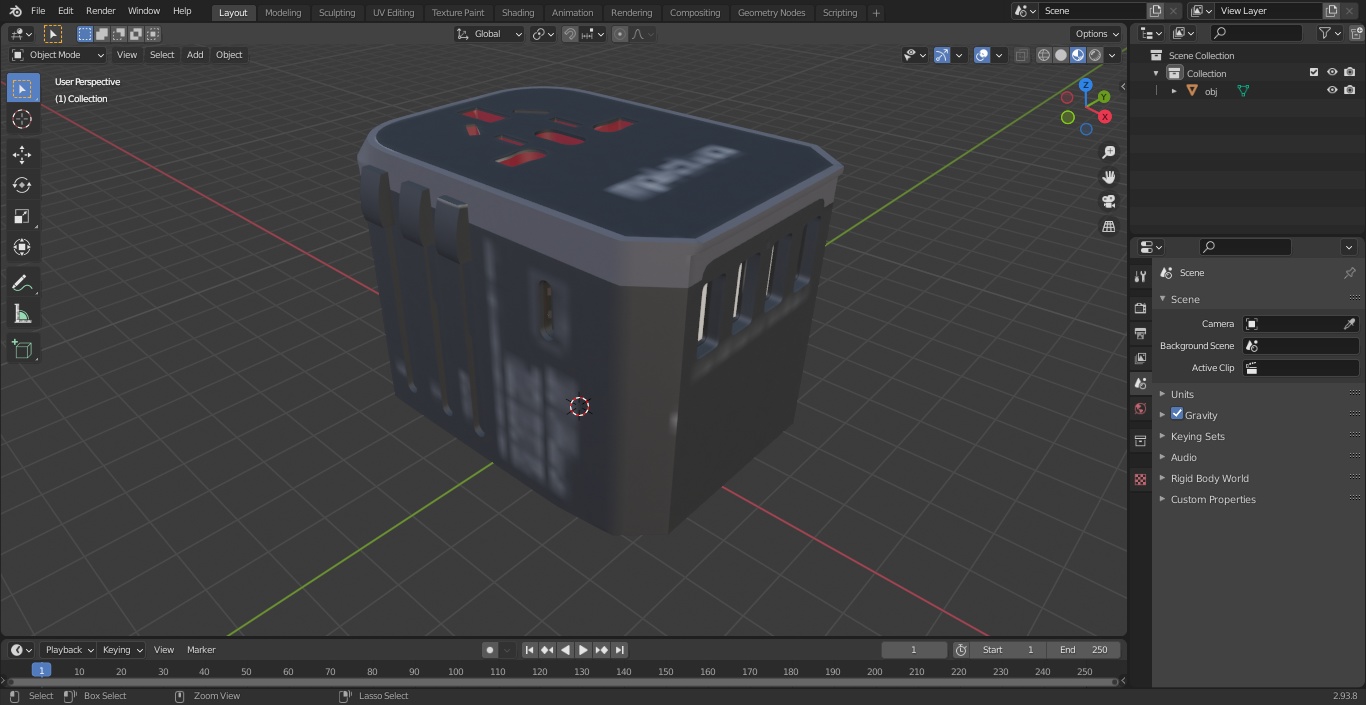Viewport: 1366px width, 705px height.
Task: Open the Keying dropdown
Action: pos(122,650)
